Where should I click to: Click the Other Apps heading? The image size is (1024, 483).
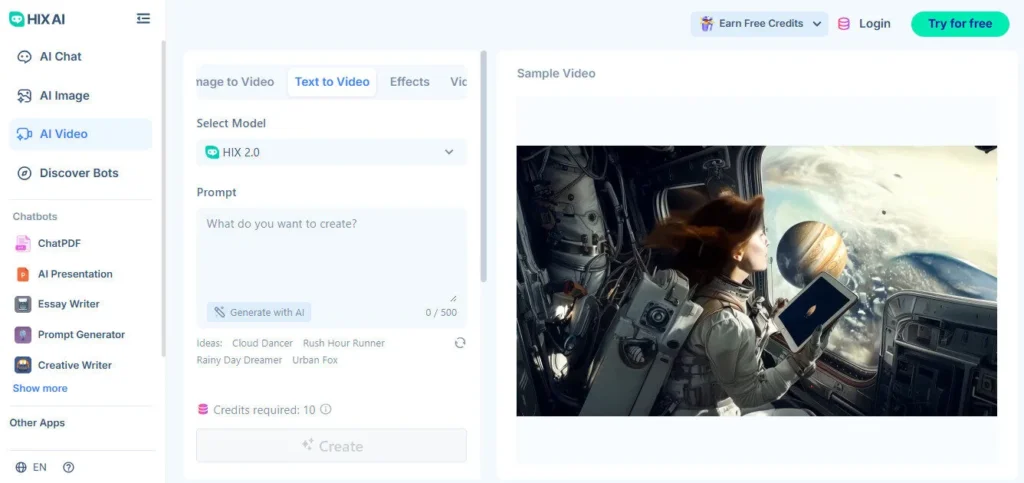pos(37,423)
